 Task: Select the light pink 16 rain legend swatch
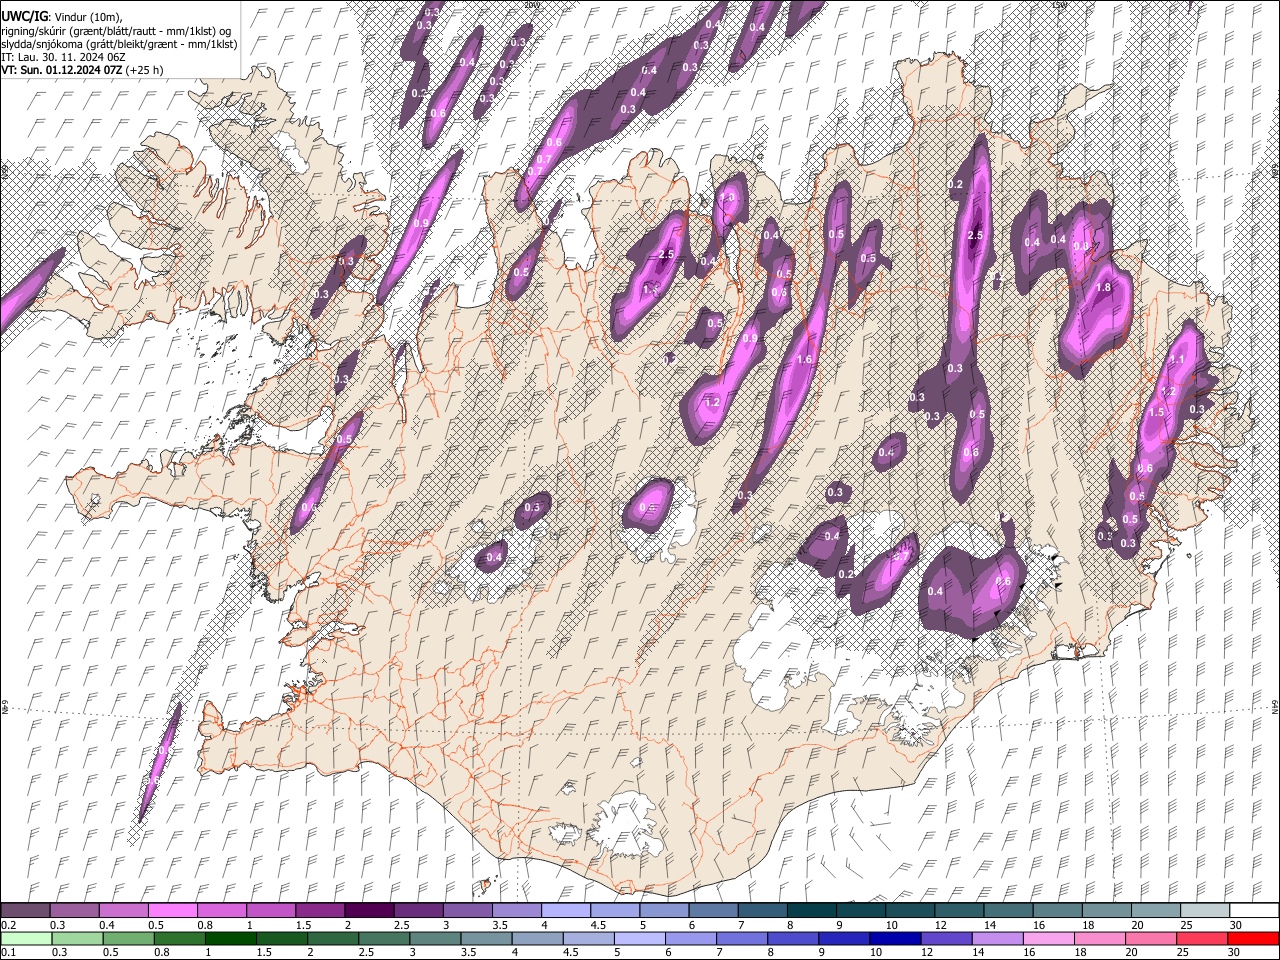(x=1048, y=939)
